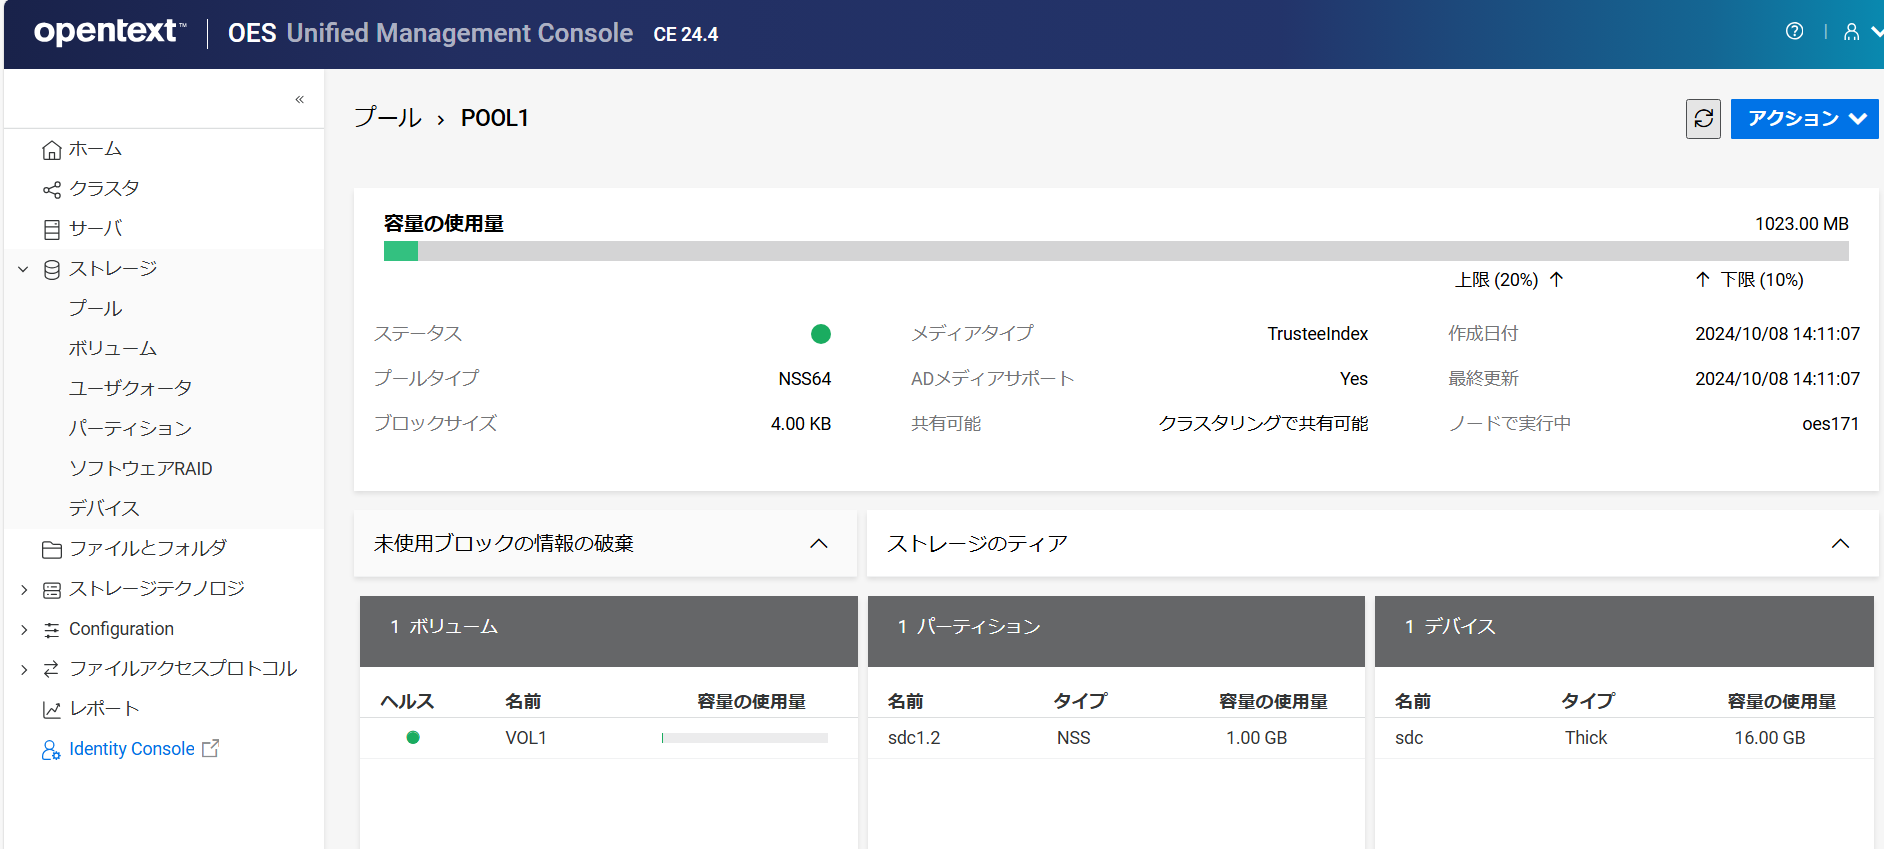
Task: Click the プール breadcrumb link
Action: pyautogui.click(x=388, y=118)
